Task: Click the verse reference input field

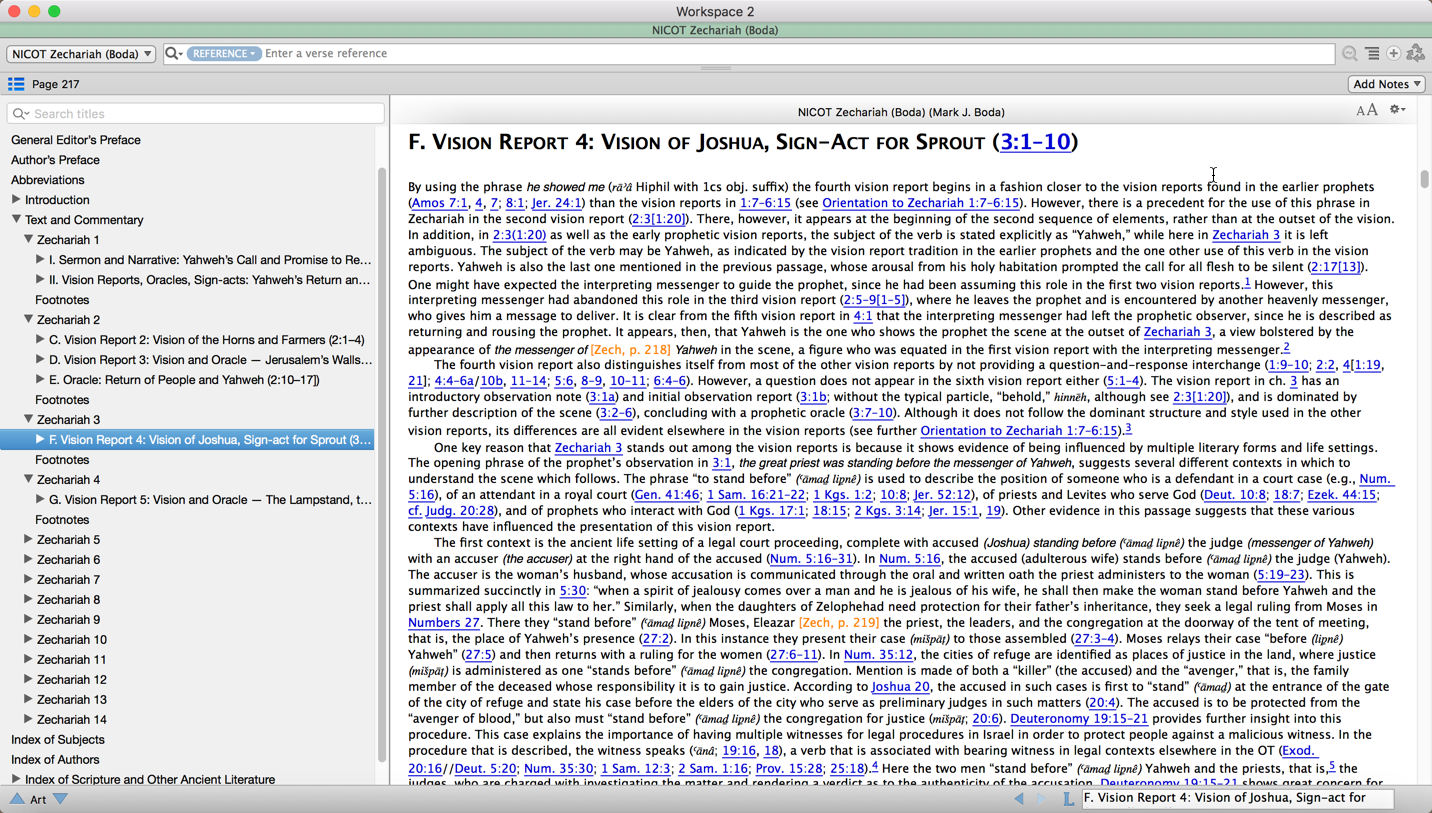Action: [798, 54]
